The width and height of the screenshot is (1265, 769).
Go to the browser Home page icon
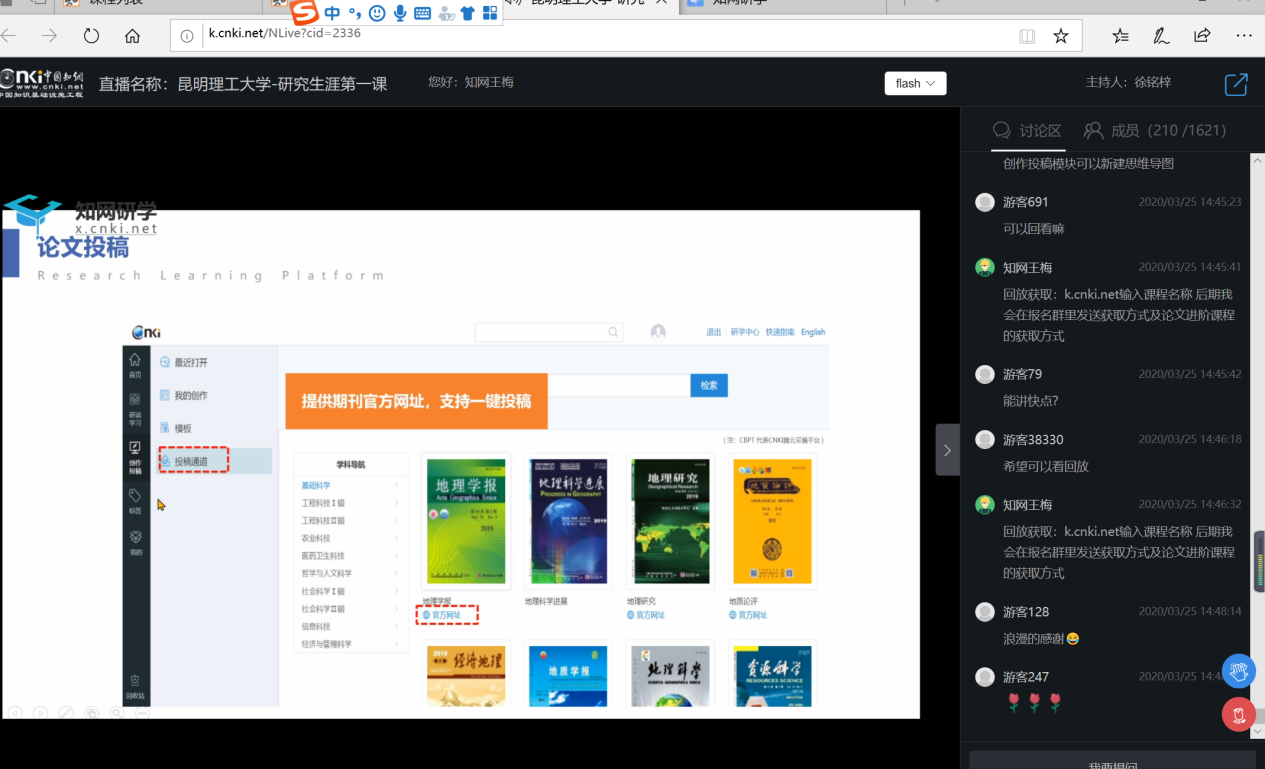coord(132,36)
